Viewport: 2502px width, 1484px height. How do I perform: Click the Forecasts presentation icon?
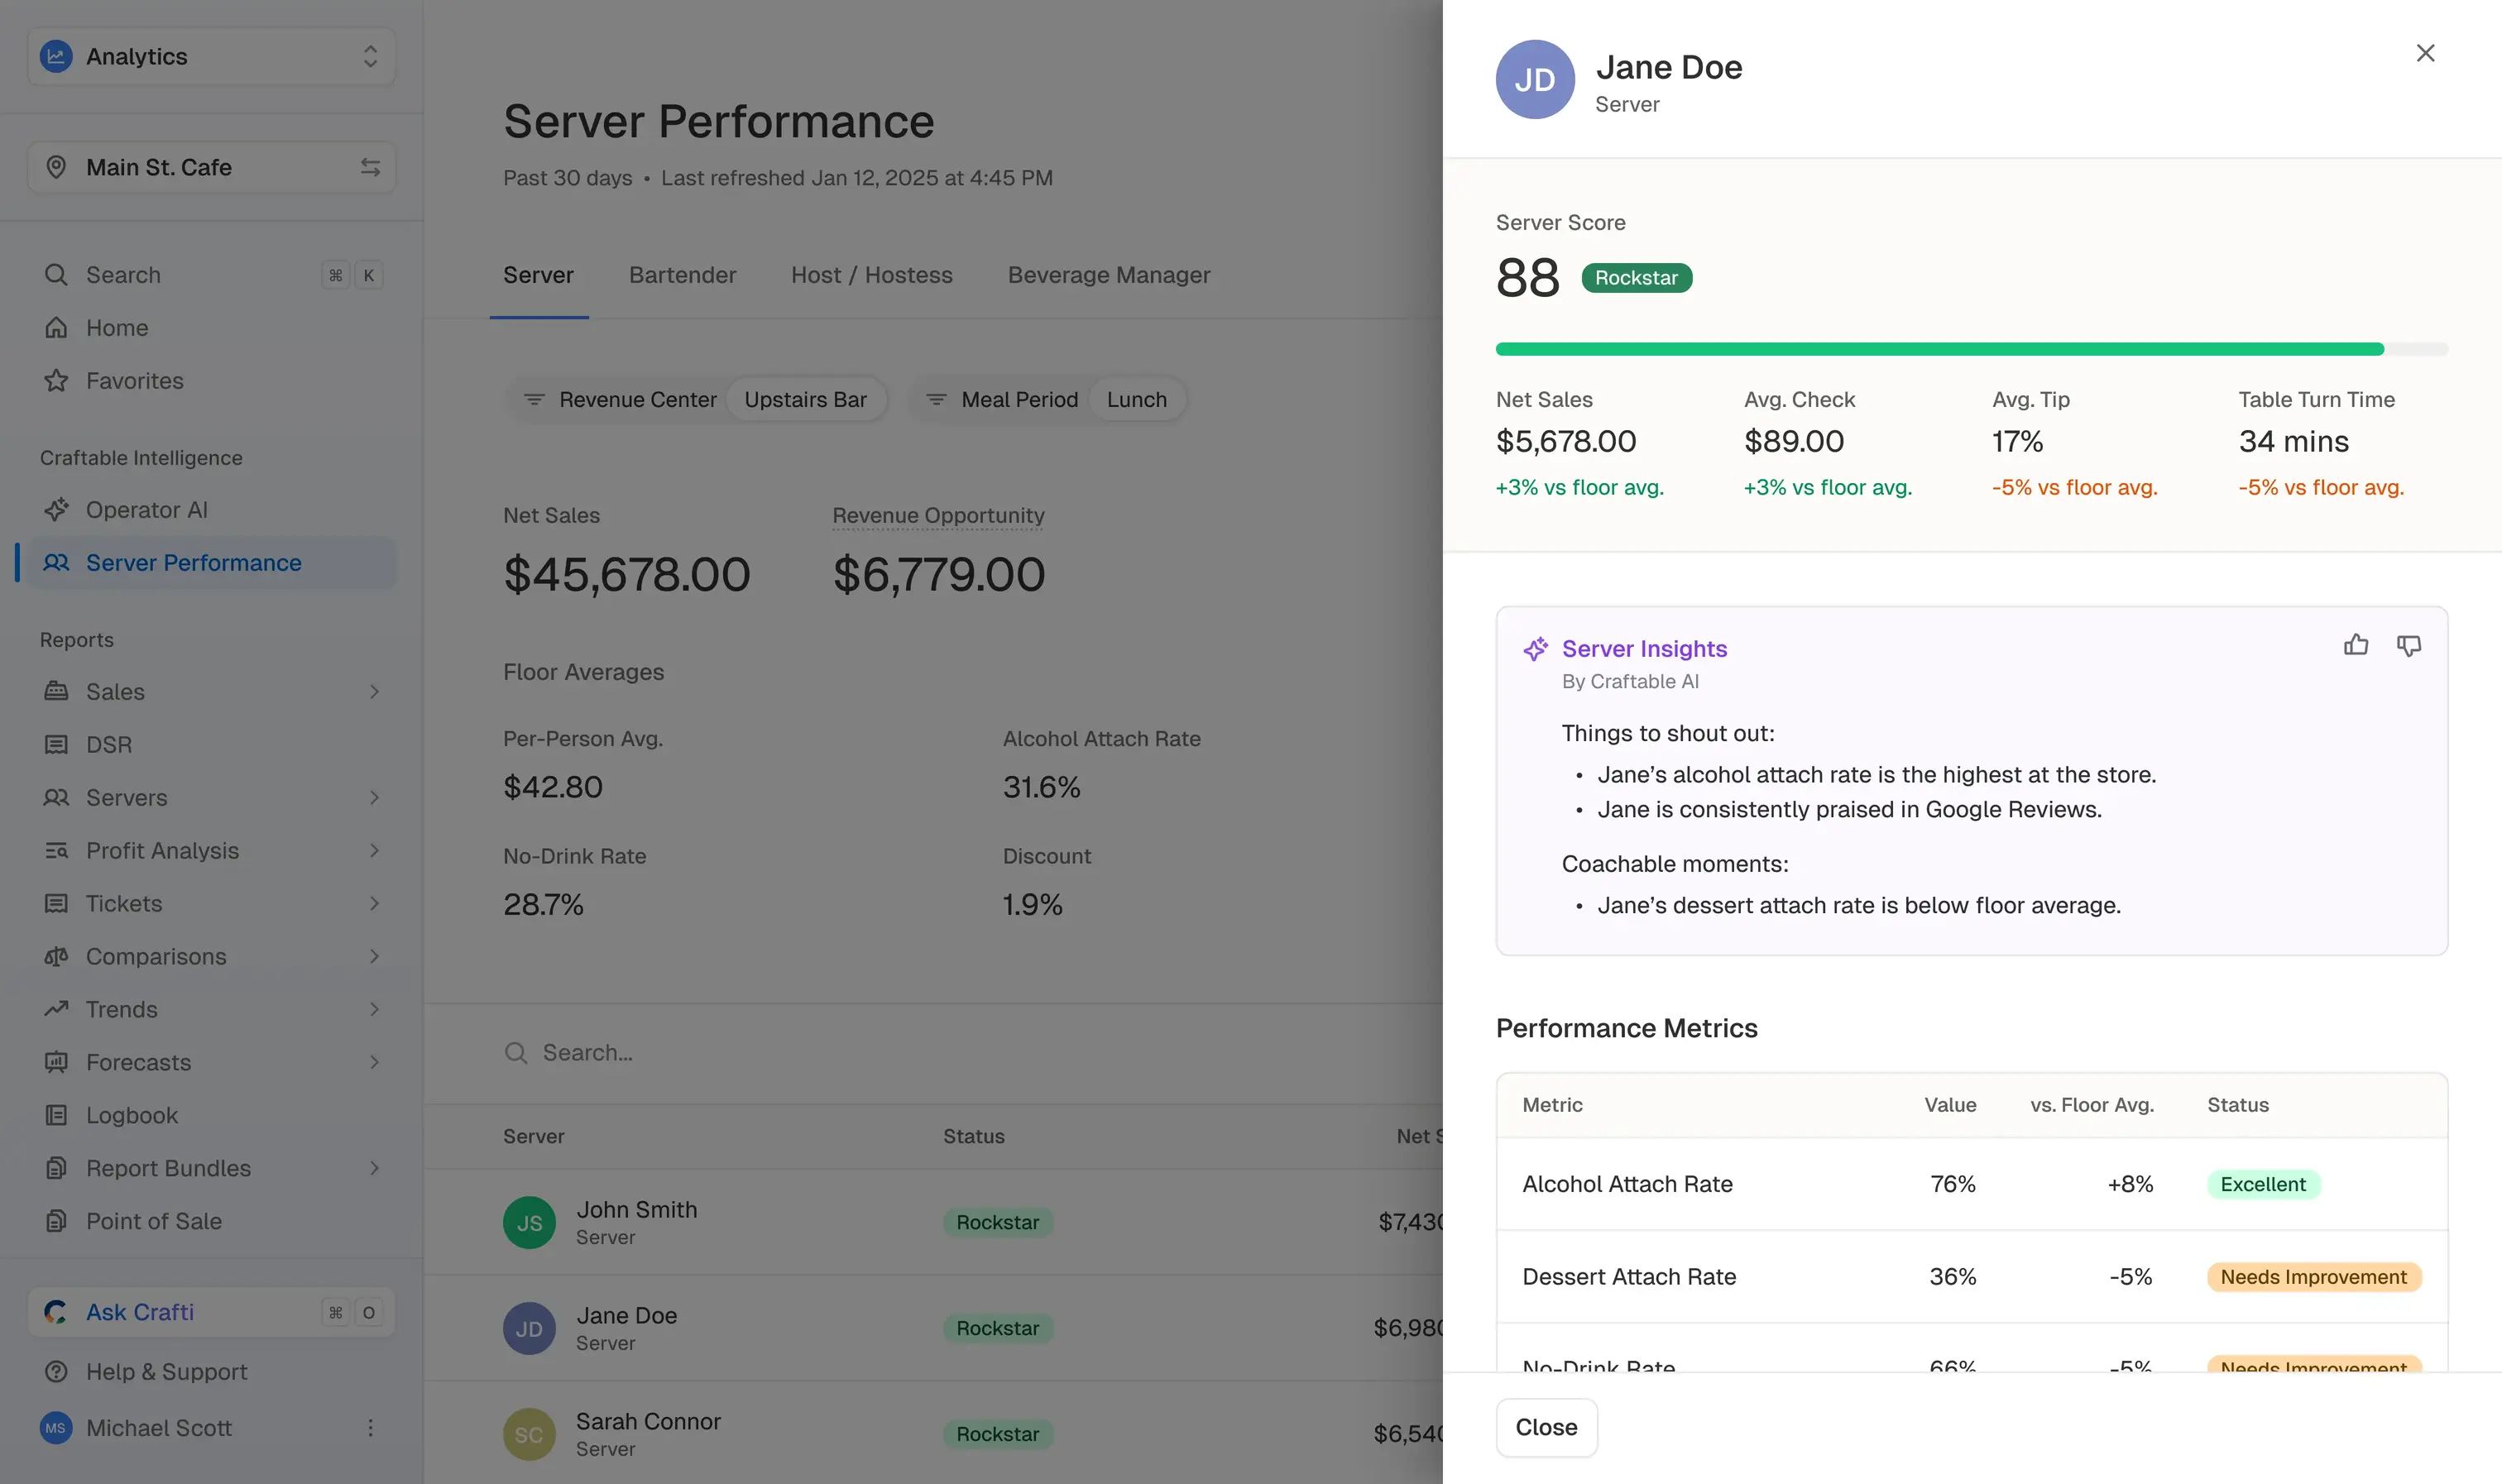click(x=56, y=1062)
